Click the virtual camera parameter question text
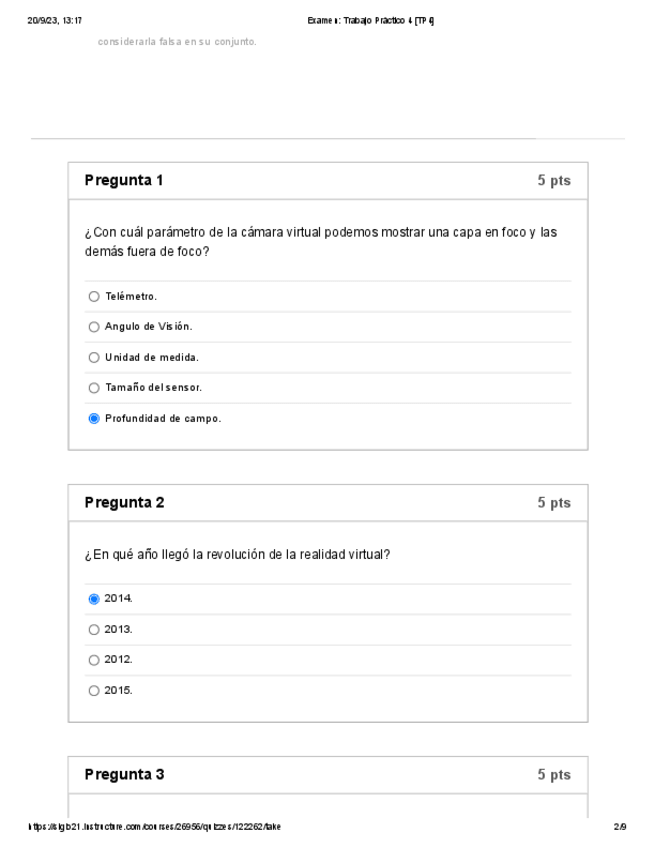Viewport: 655px width, 848px height. pos(321,241)
